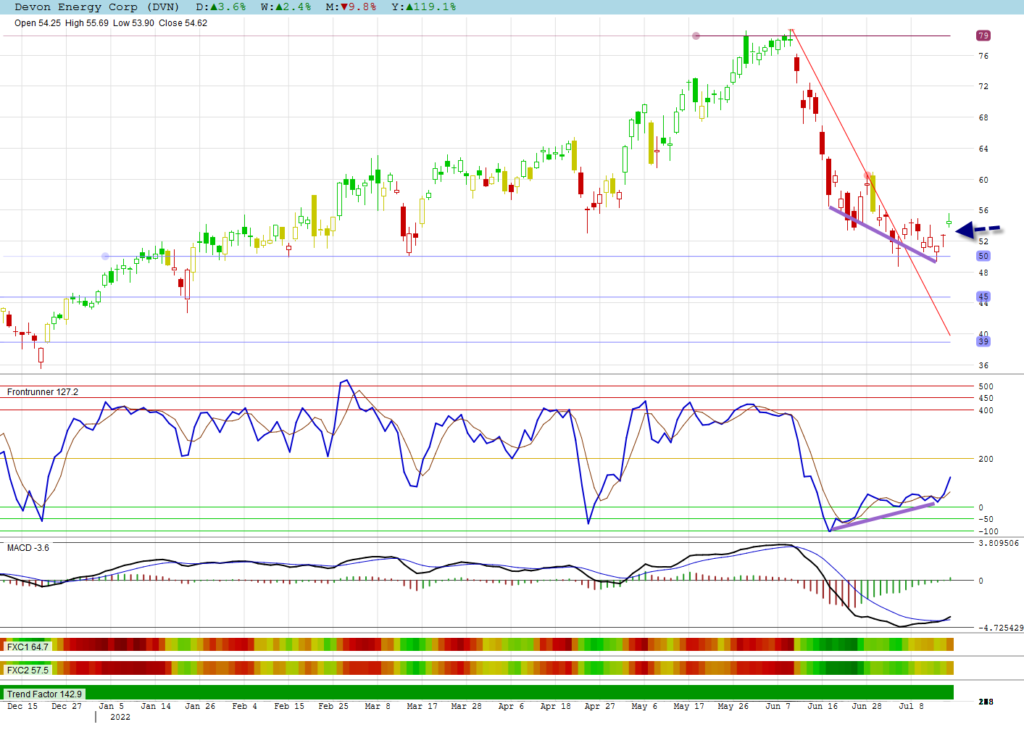This screenshot has width=1024, height=735.
Task: Click the FXC1 64.7 label
Action: [x=27, y=647]
